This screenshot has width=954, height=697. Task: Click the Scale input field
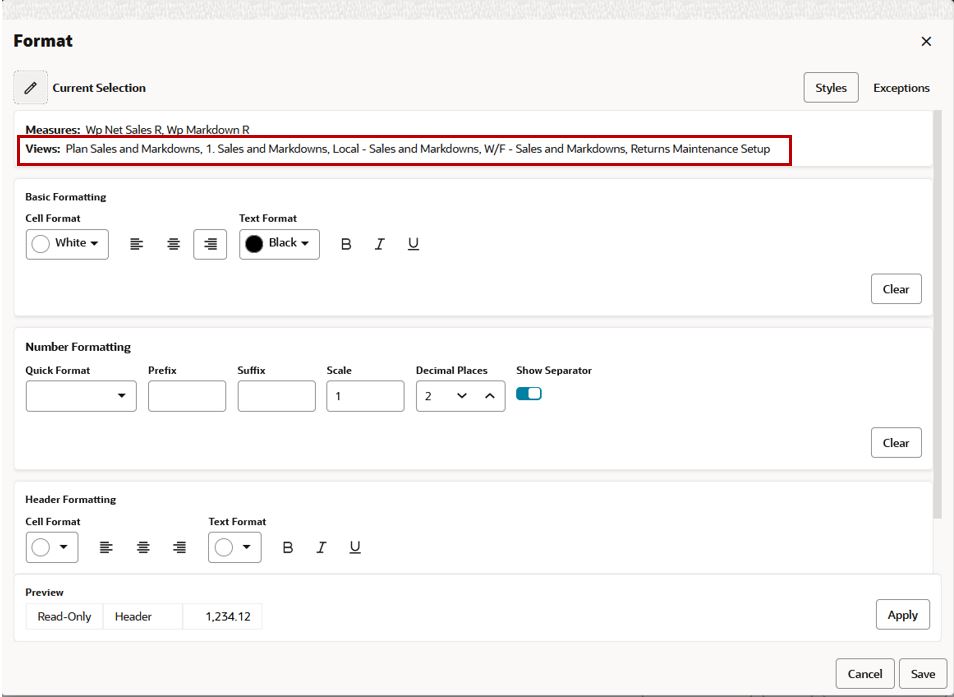(365, 396)
